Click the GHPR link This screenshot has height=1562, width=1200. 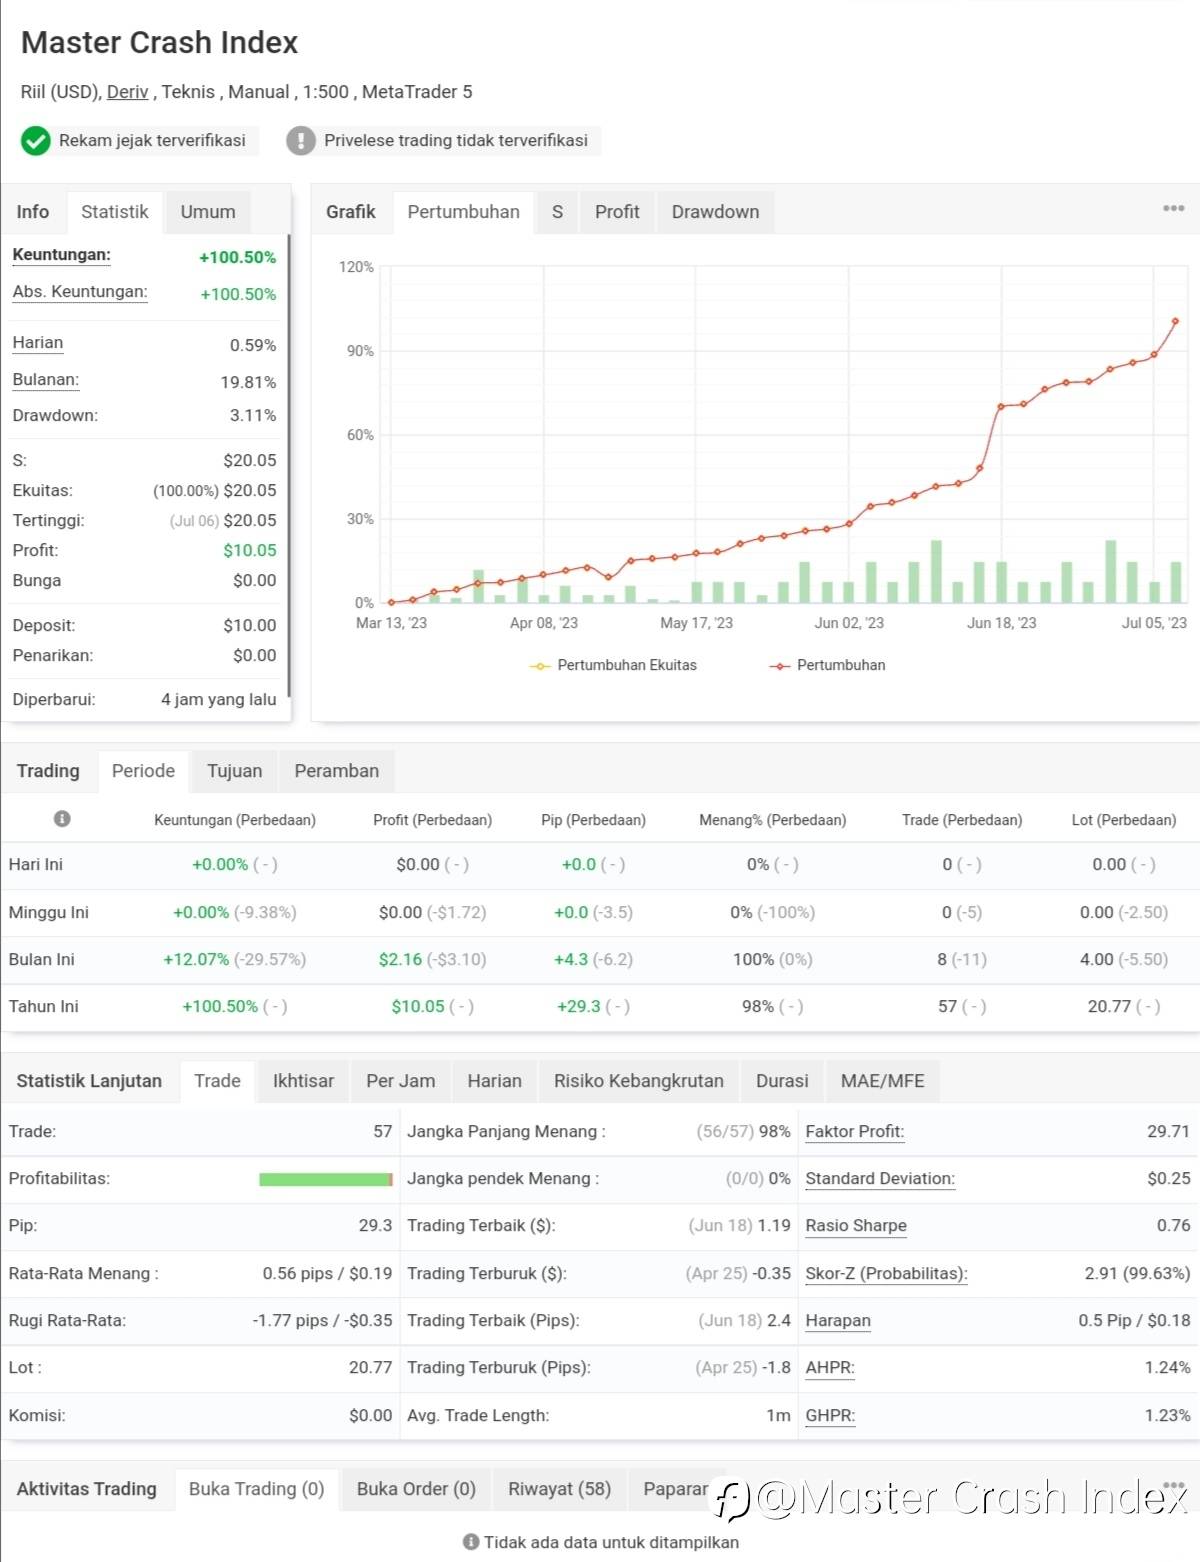pyautogui.click(x=830, y=1416)
